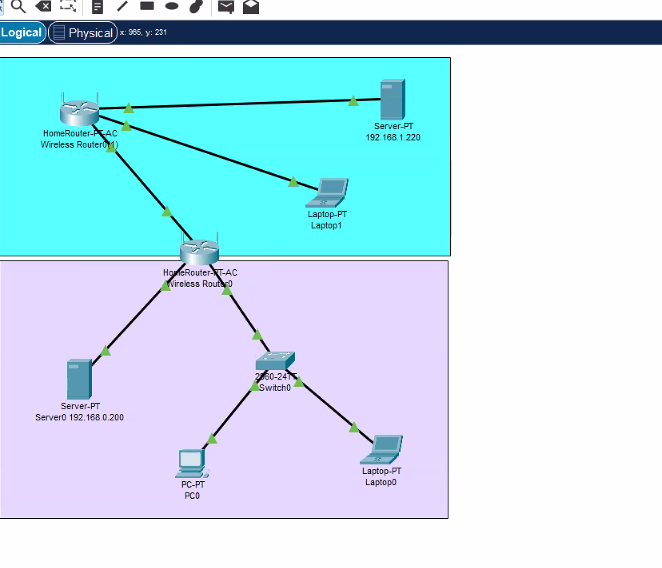Click the 'PC0' label text
662x568 pixels.
pos(192,495)
